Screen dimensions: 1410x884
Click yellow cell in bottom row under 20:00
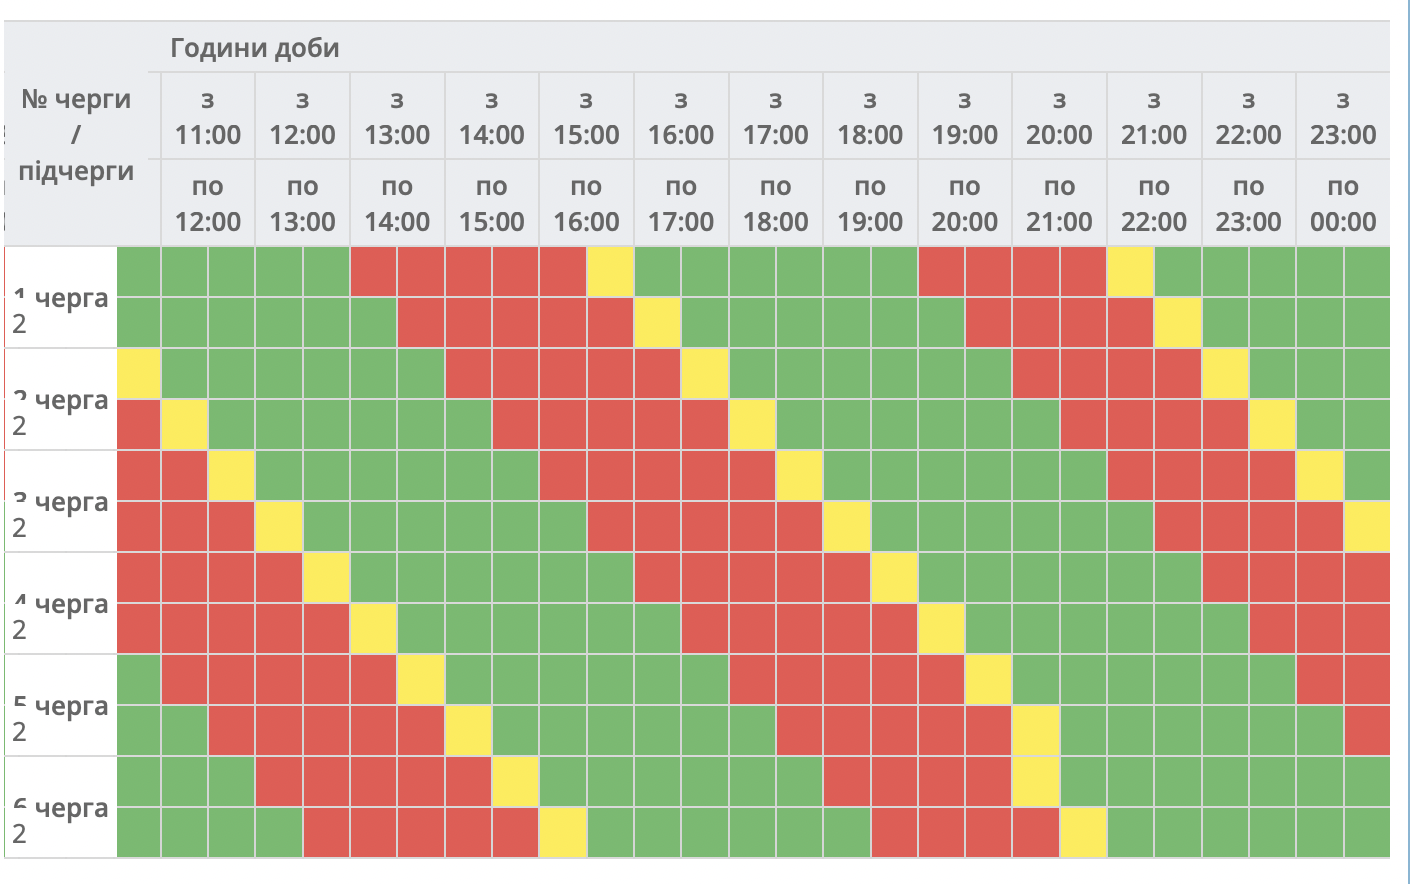[x=1083, y=832]
